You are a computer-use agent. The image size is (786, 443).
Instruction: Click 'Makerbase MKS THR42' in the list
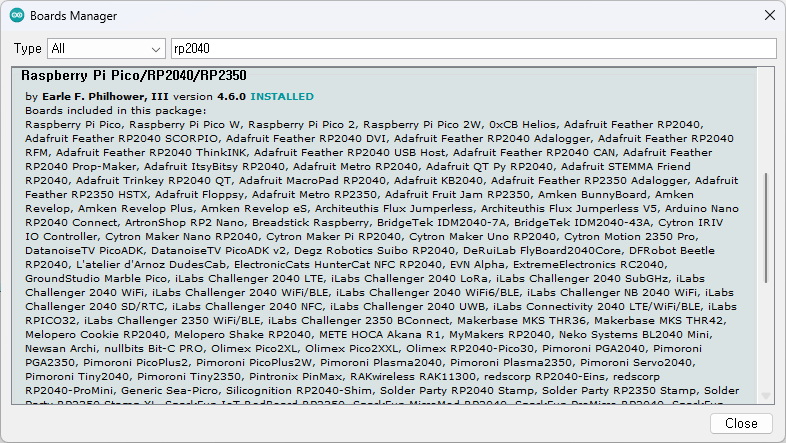click(x=659, y=320)
